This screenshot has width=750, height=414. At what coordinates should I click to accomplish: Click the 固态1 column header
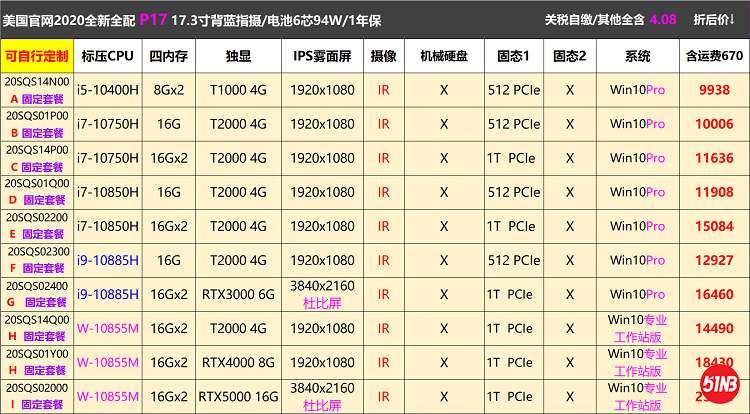(513, 55)
